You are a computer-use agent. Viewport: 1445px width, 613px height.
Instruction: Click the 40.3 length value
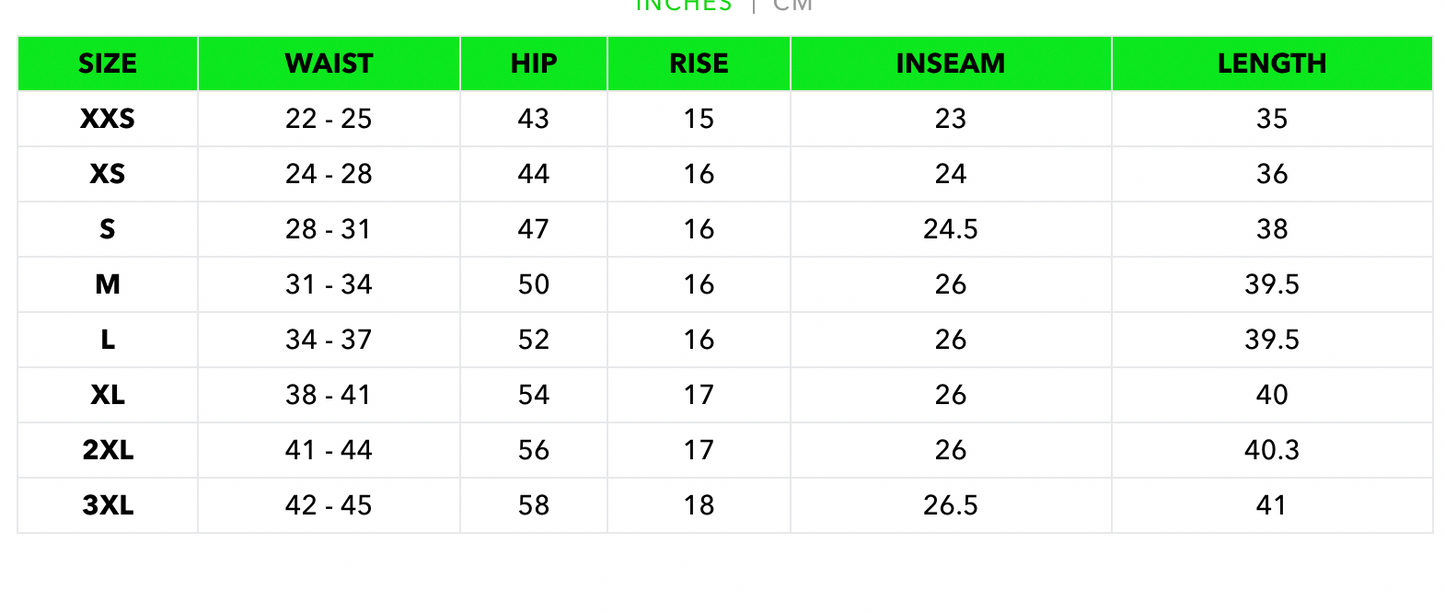[x=1271, y=450]
